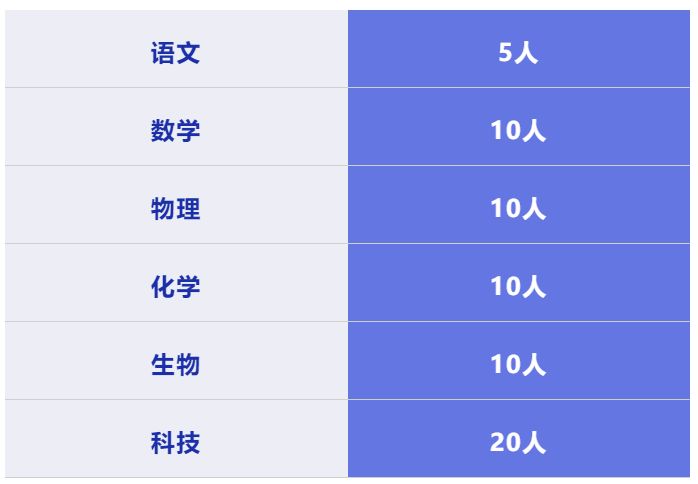This screenshot has height=484, width=698.
Task: Select the 数学 subject cell
Action: tap(176, 126)
